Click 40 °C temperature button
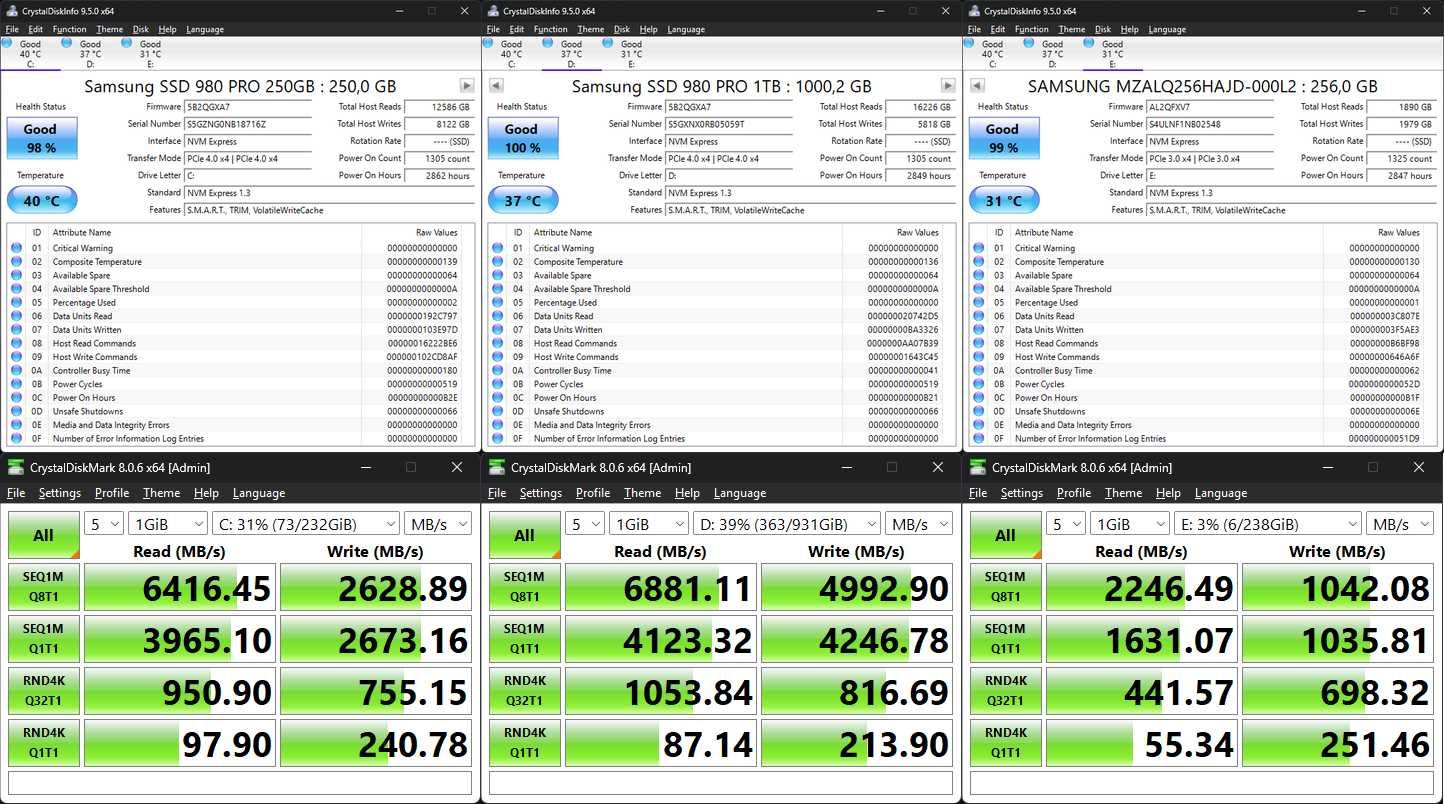The image size is (1444, 804). point(41,200)
